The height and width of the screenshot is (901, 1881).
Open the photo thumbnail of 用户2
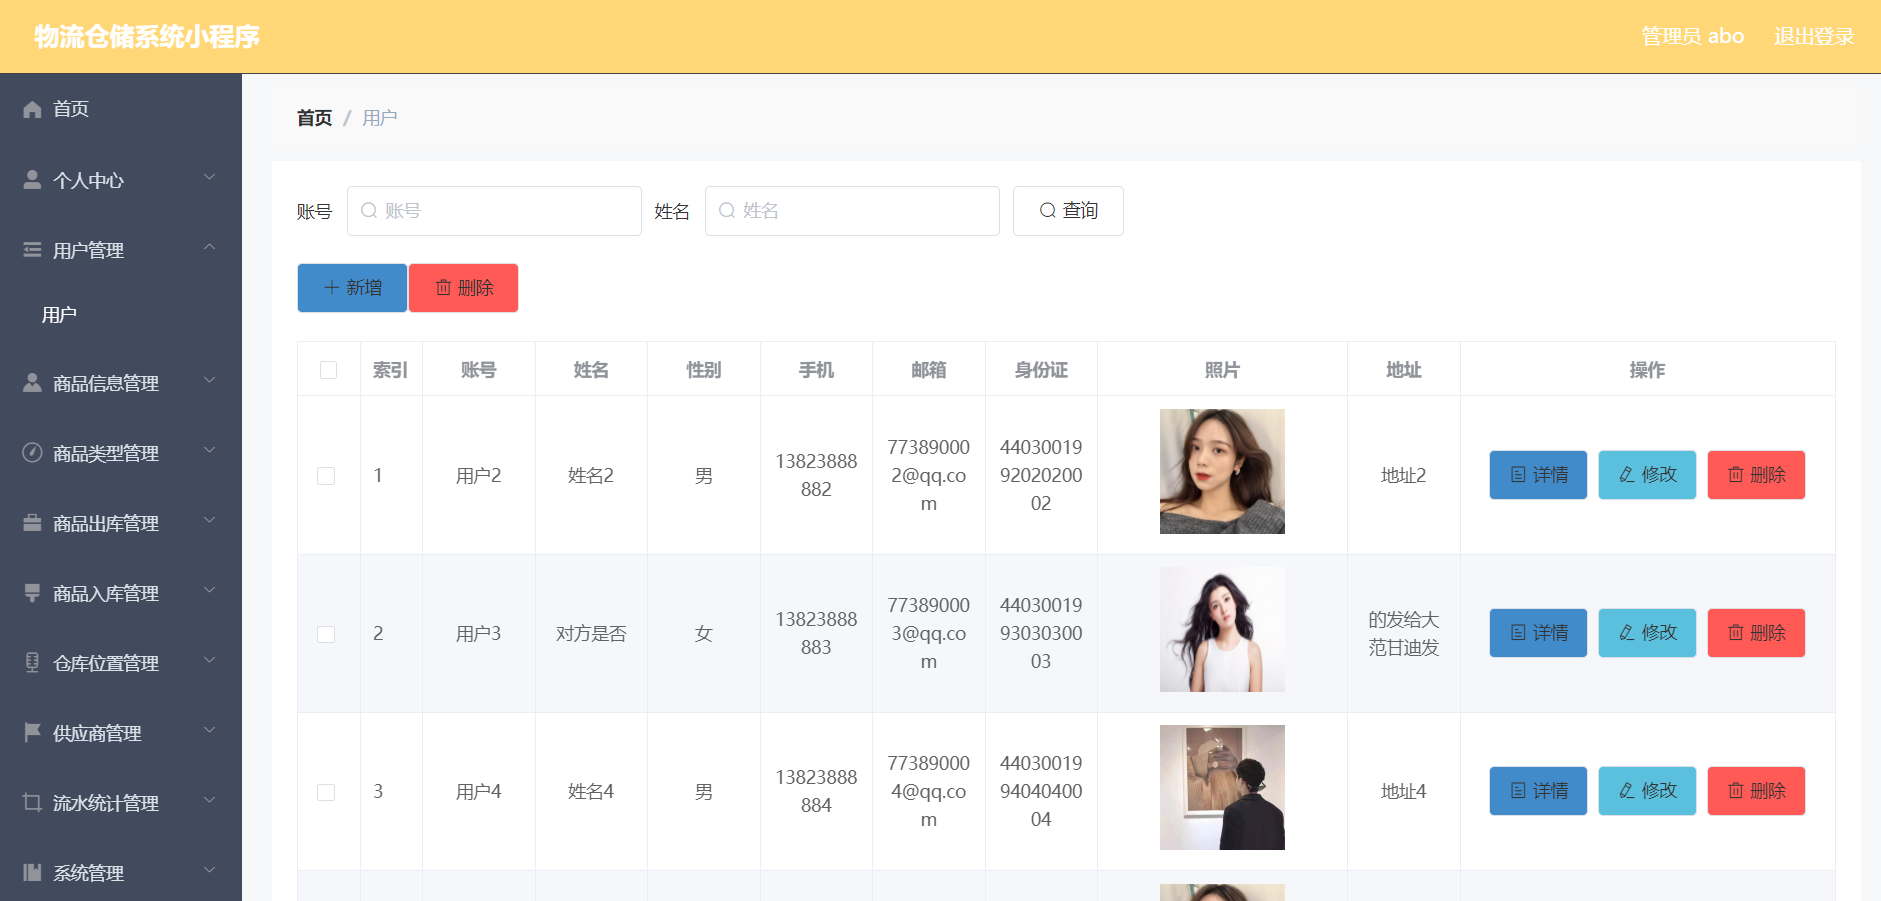(1222, 471)
